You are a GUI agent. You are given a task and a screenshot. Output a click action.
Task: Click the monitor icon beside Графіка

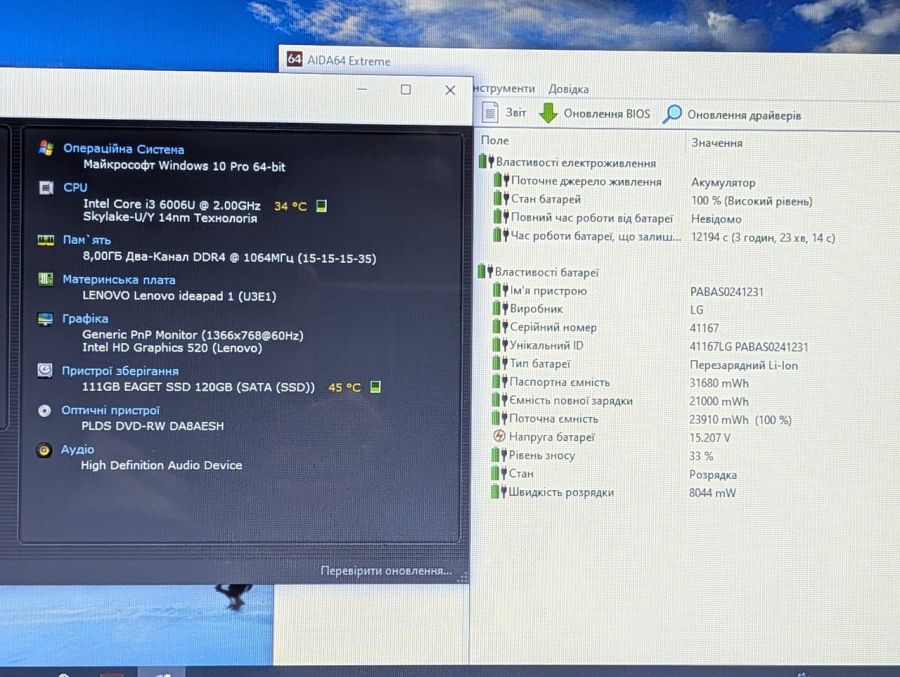coord(45,319)
